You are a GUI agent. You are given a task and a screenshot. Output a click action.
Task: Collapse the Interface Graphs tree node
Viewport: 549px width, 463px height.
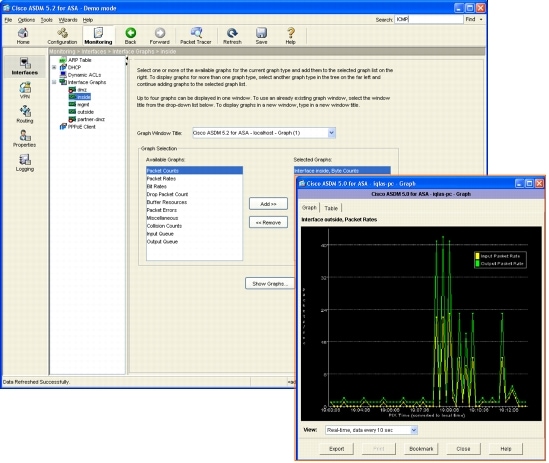[x=54, y=82]
